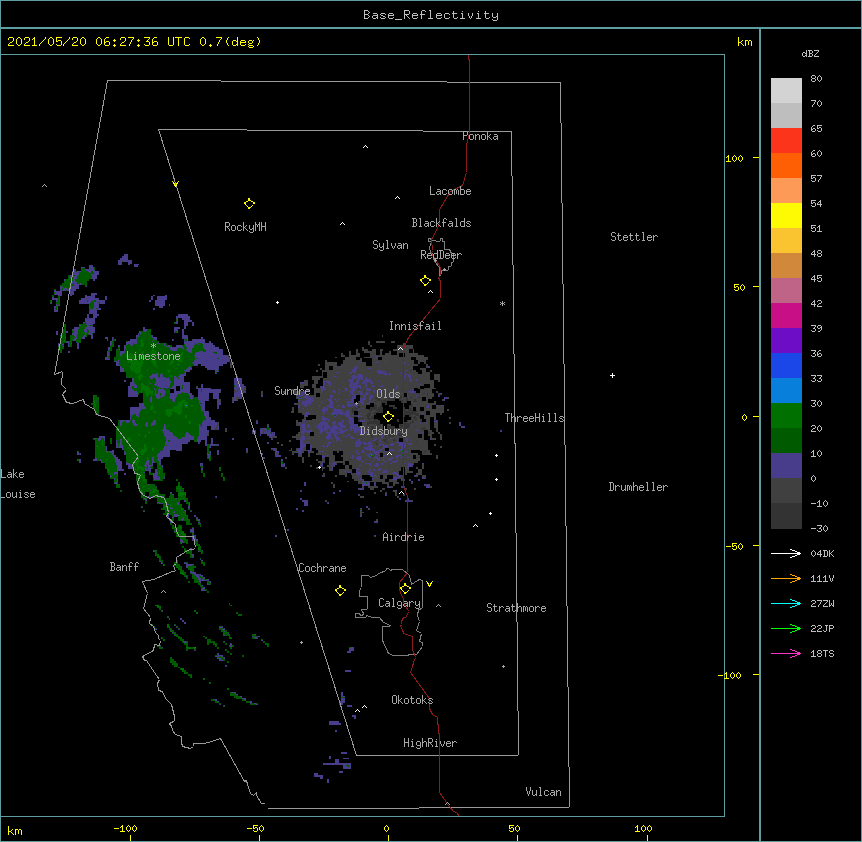This screenshot has height=842, width=862.
Task: Click the orange 111V arrow in legend
Action: pos(786,578)
